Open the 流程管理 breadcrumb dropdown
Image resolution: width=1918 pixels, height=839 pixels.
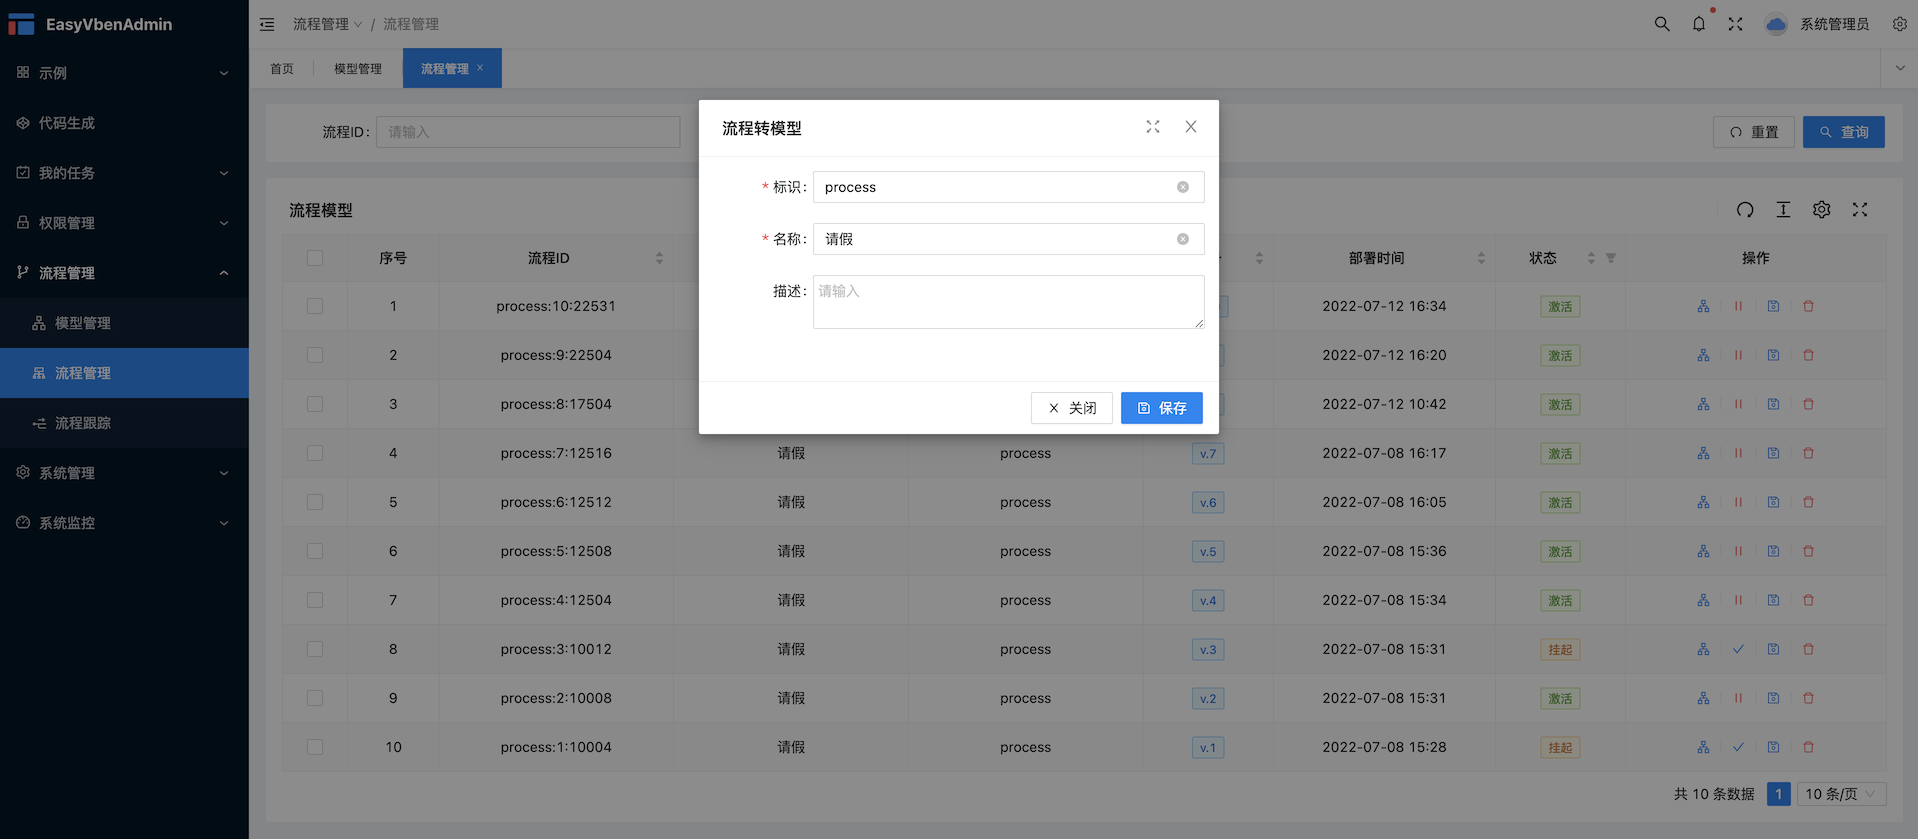(327, 24)
